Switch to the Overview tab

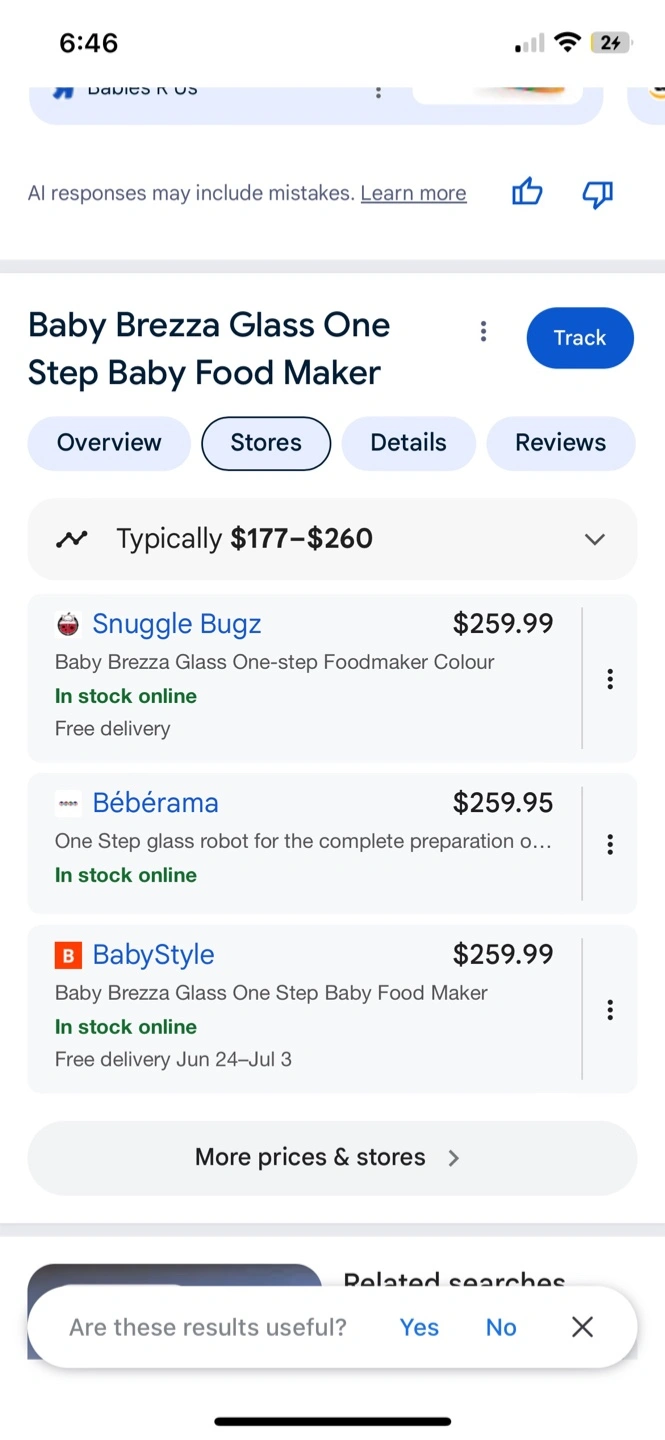(x=109, y=443)
